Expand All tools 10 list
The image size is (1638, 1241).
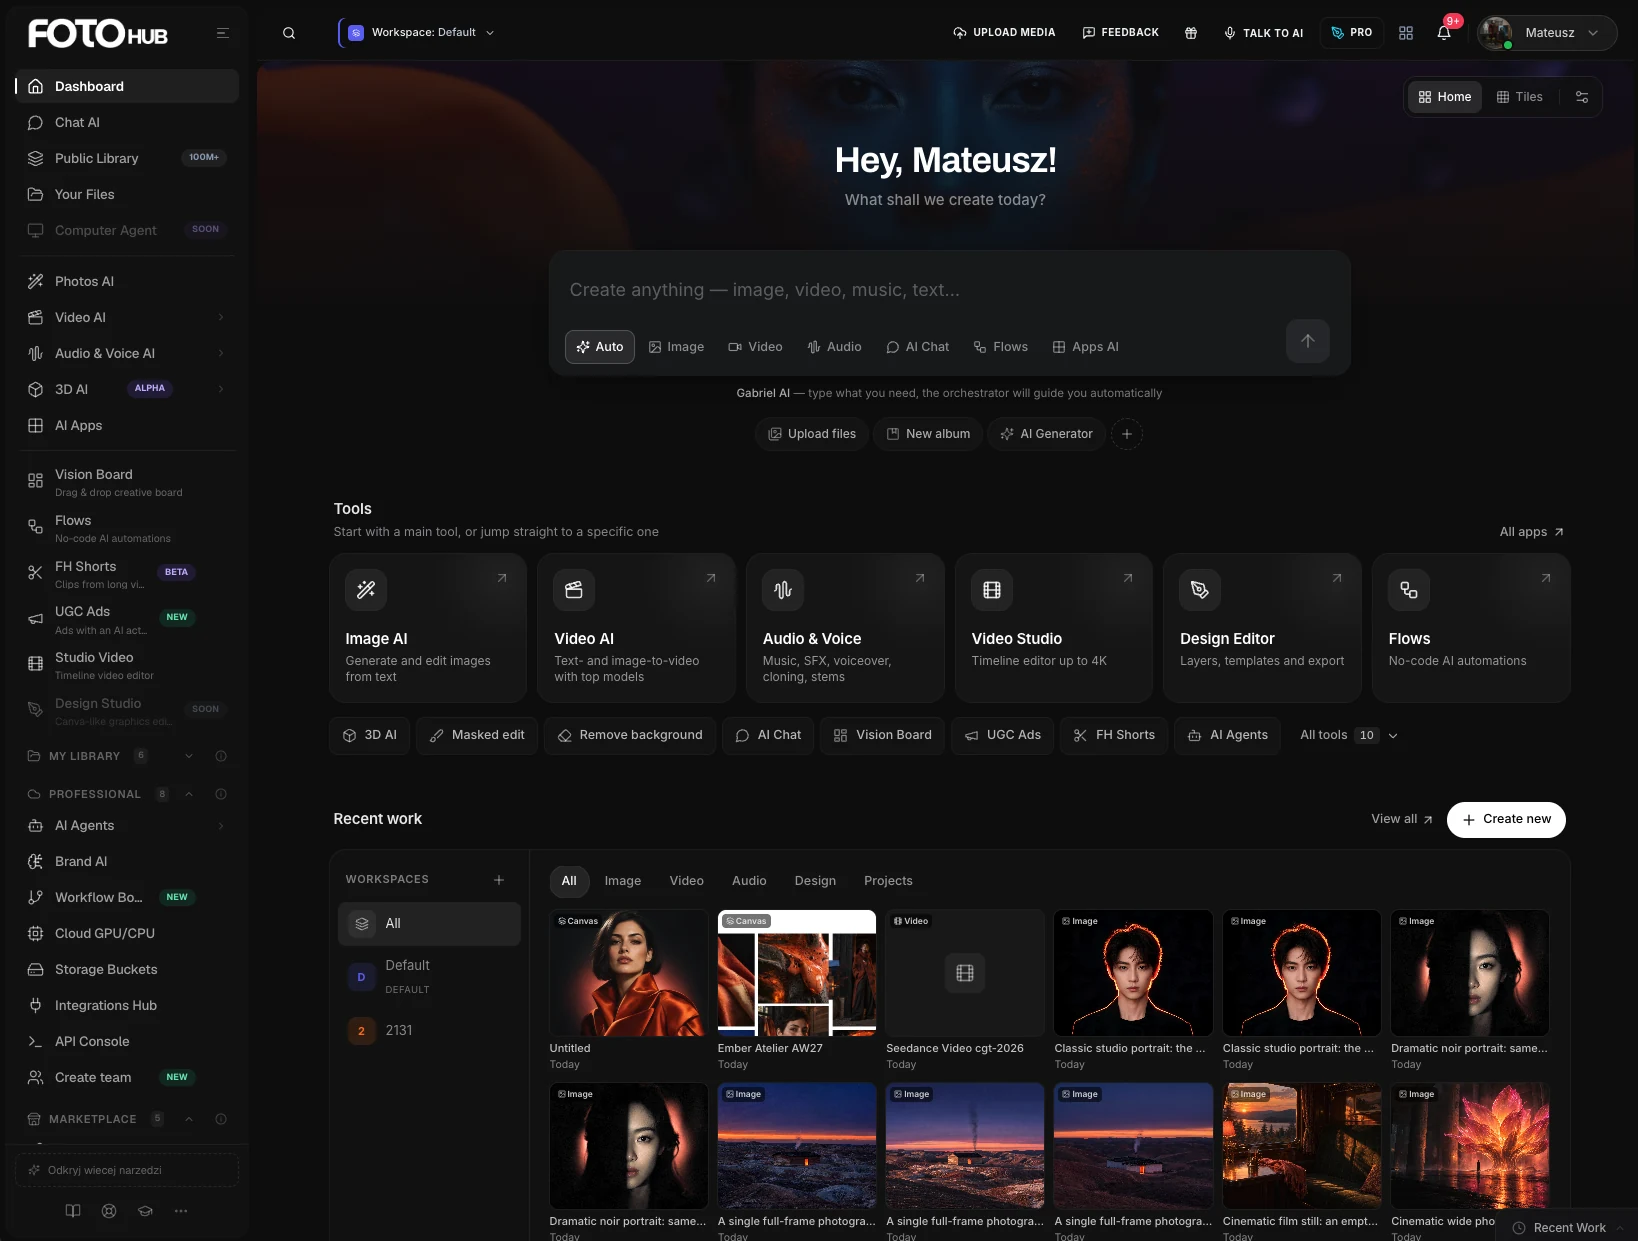(1348, 735)
